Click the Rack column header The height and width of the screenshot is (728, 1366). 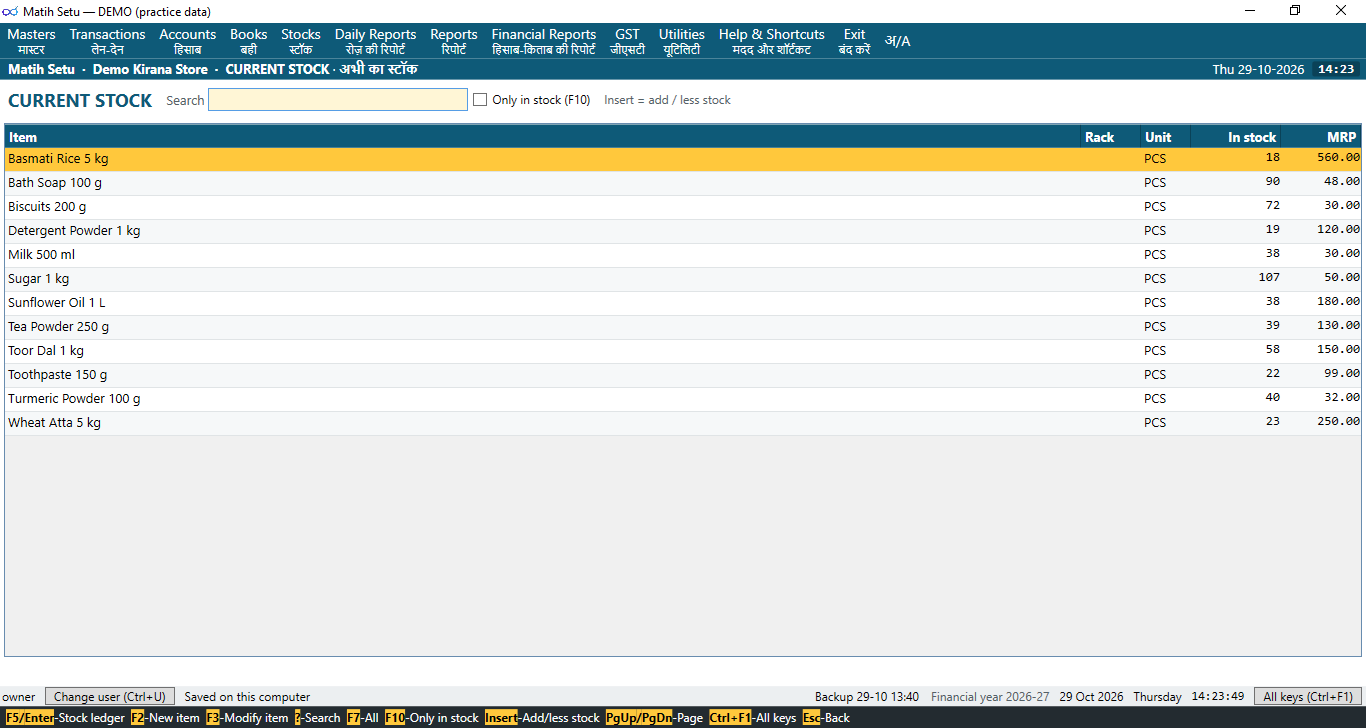pyautogui.click(x=1110, y=137)
